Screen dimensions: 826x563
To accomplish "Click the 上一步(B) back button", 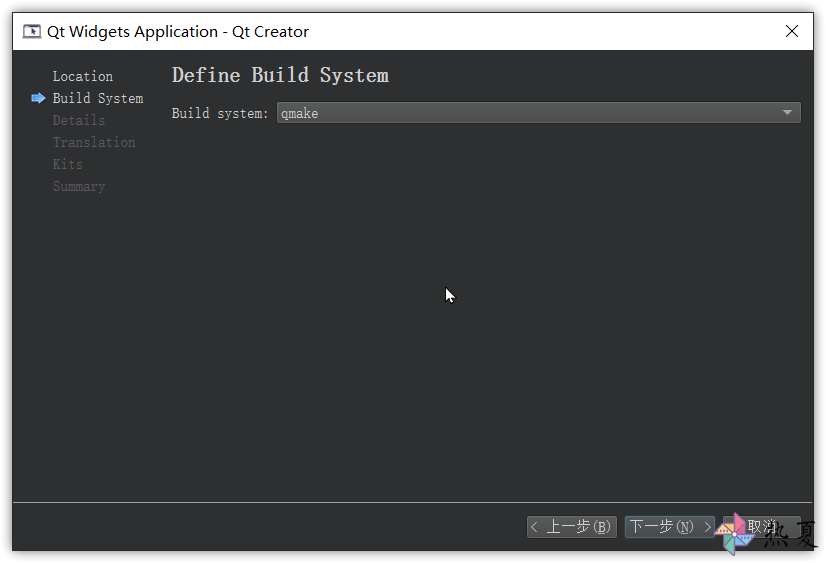I will click(x=572, y=527).
